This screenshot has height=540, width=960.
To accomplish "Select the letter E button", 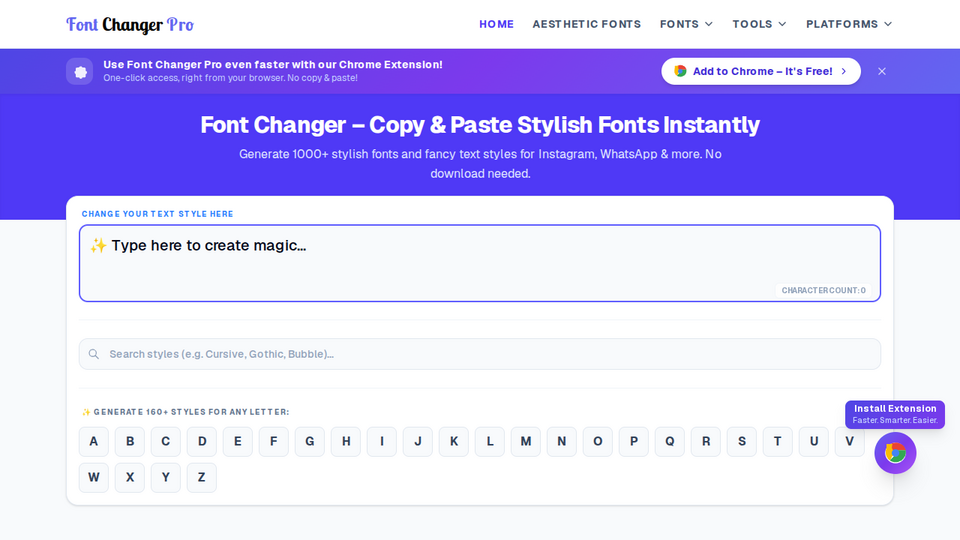I will click(238, 441).
